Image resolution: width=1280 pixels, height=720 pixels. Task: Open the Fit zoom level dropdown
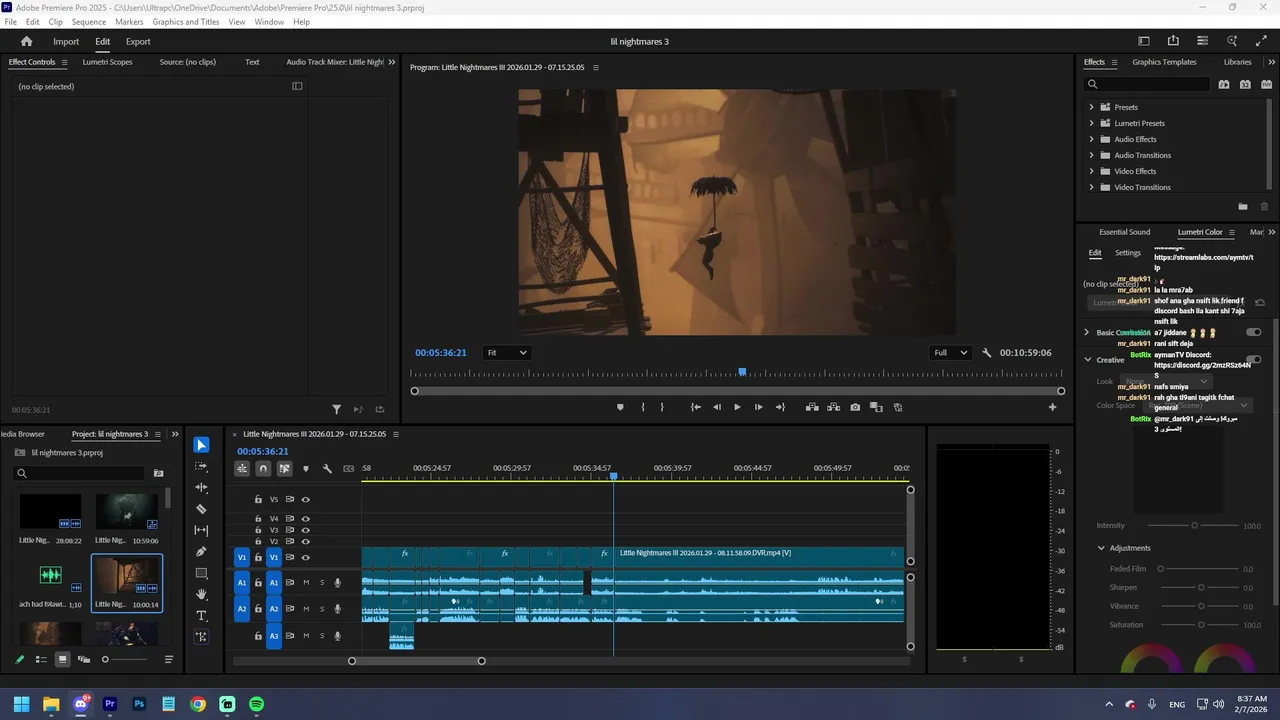point(506,353)
